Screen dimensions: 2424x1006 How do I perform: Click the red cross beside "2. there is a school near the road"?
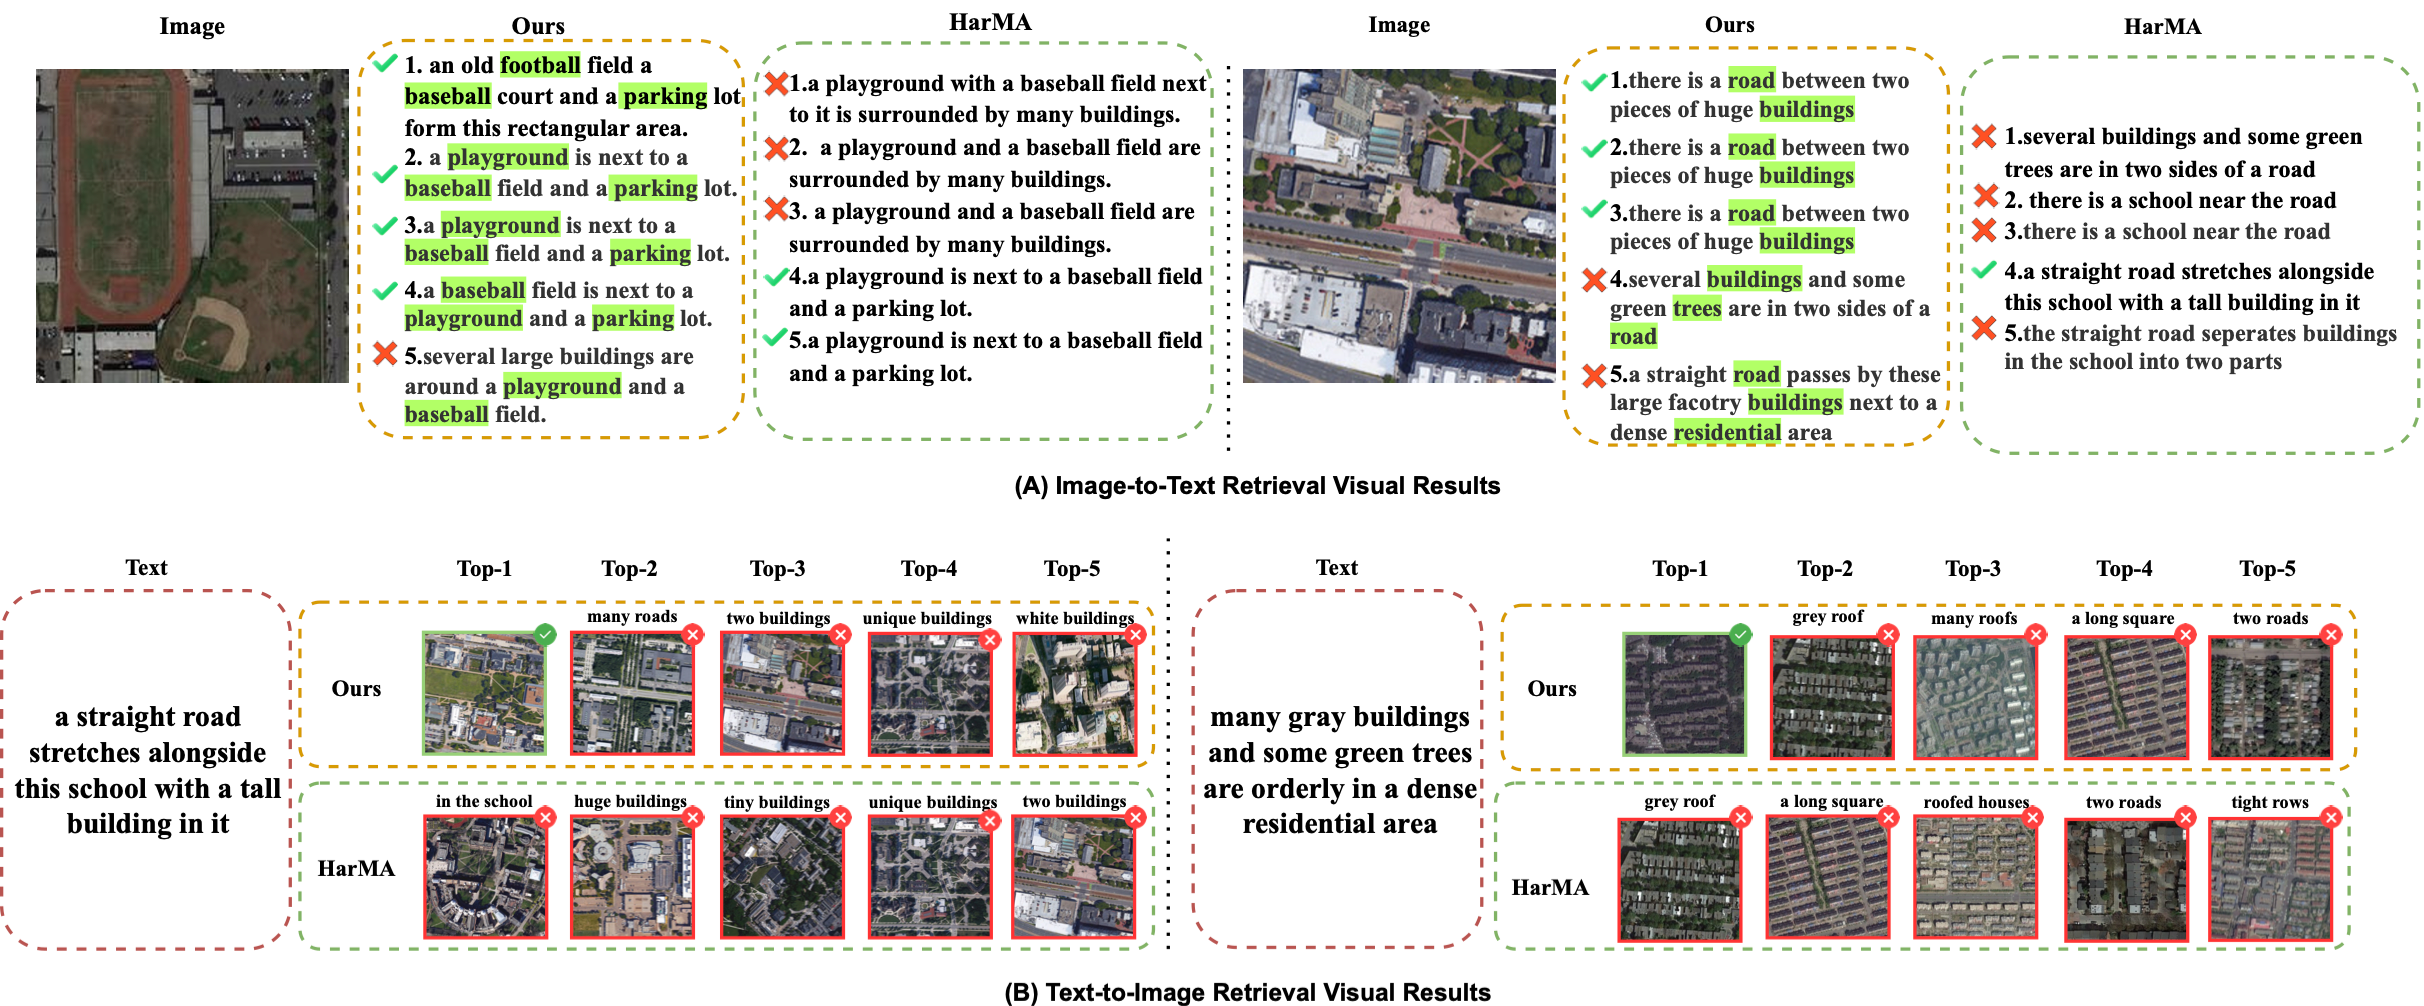(x=1985, y=197)
